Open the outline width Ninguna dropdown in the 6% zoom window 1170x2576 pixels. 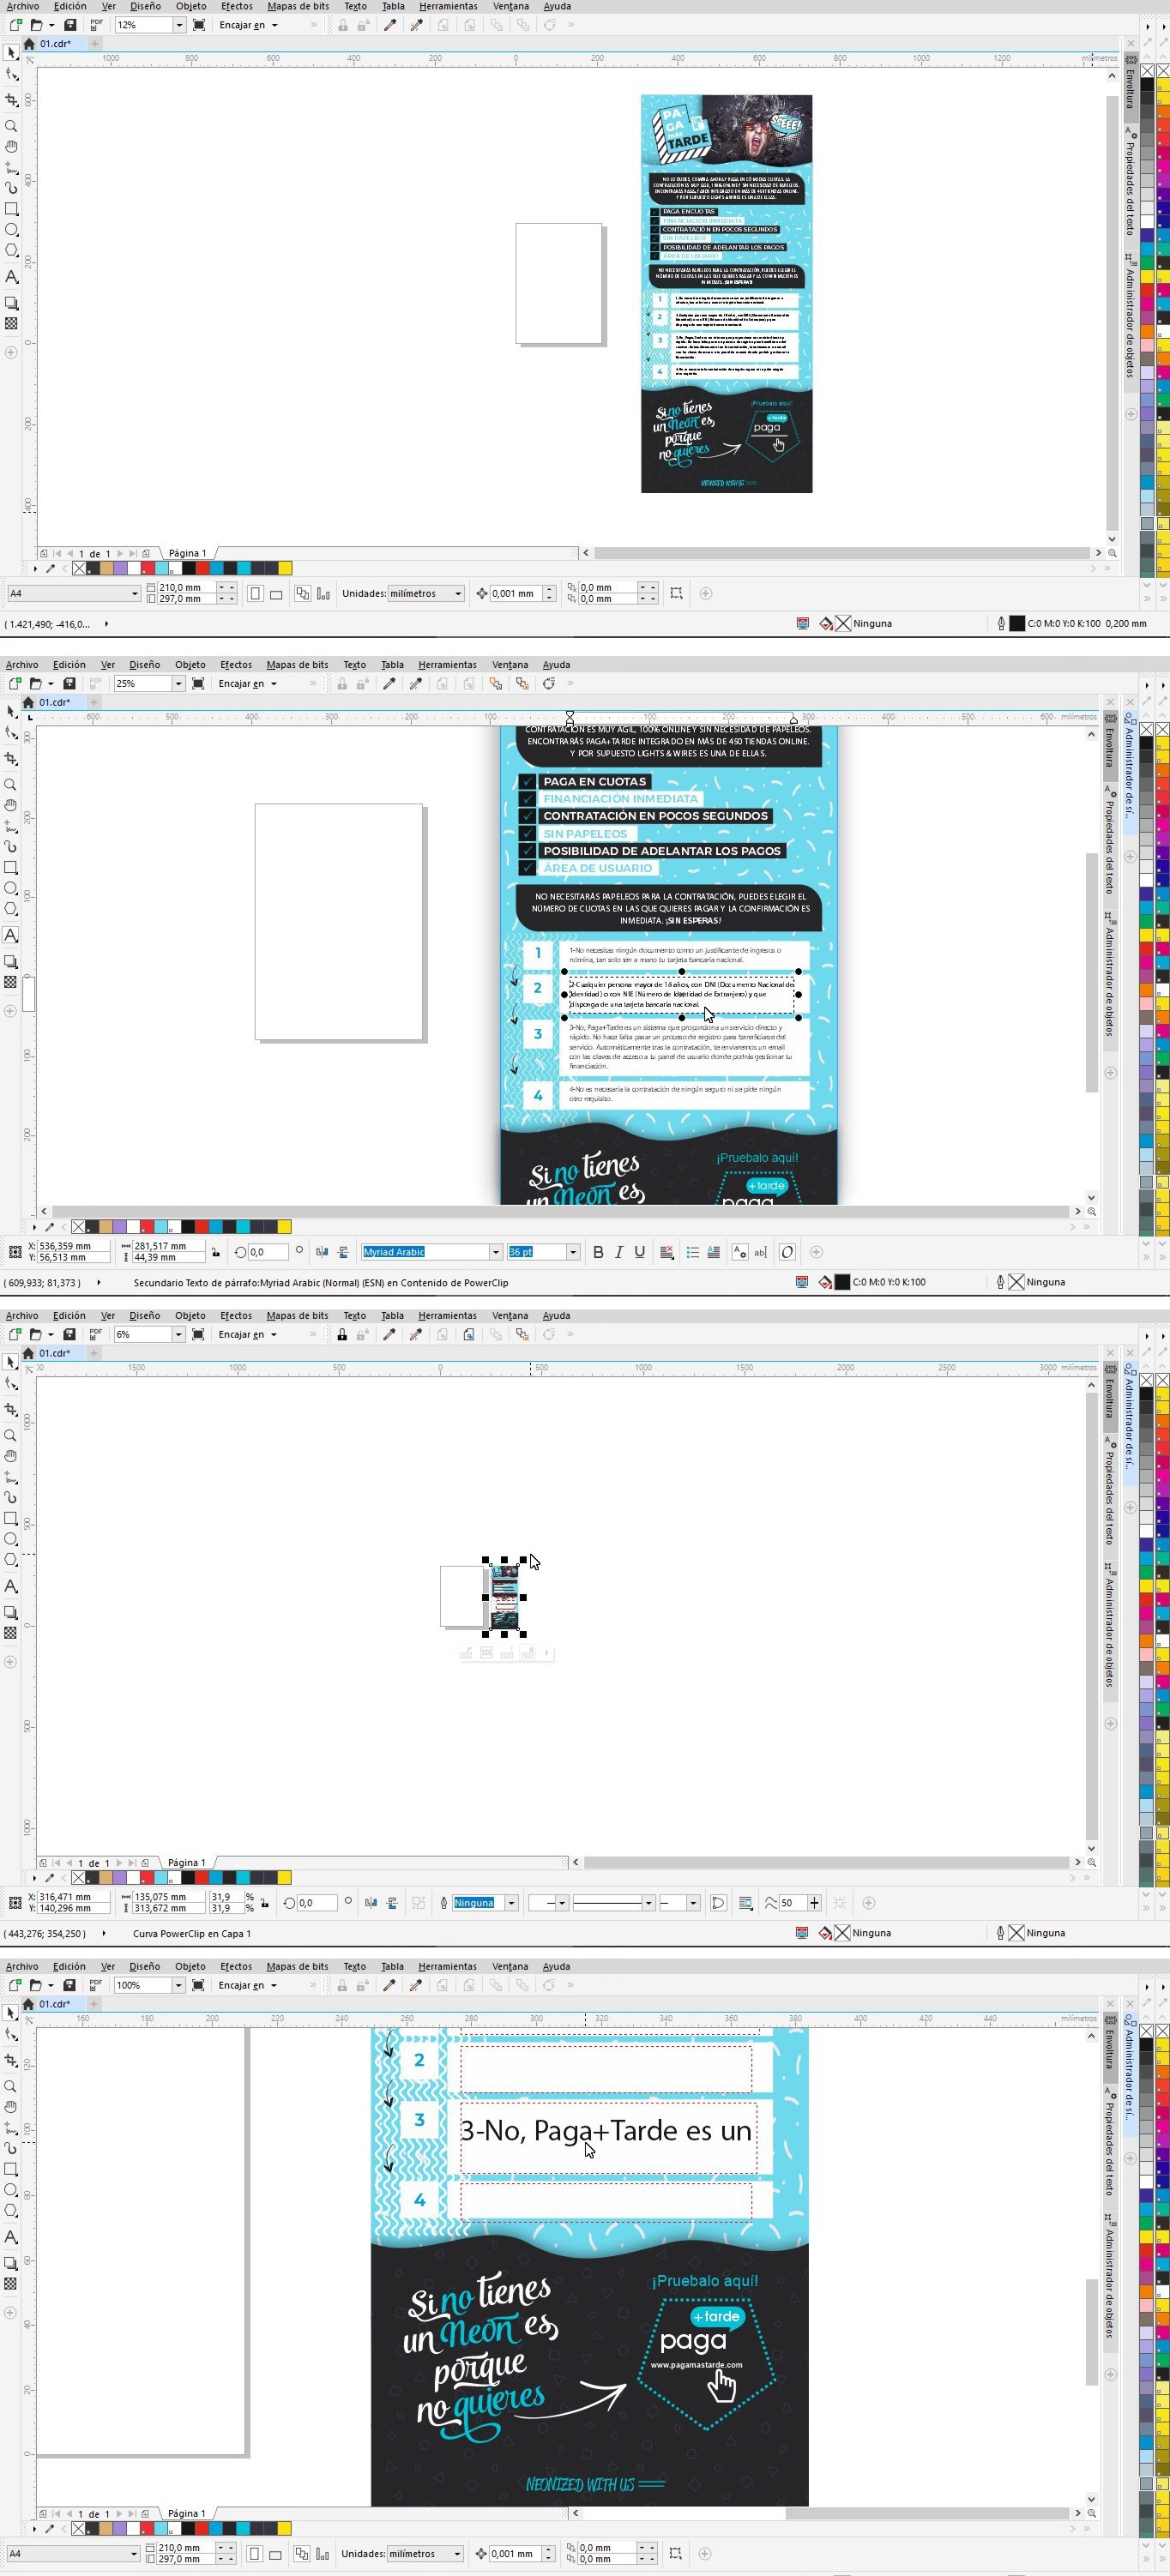(x=511, y=1903)
